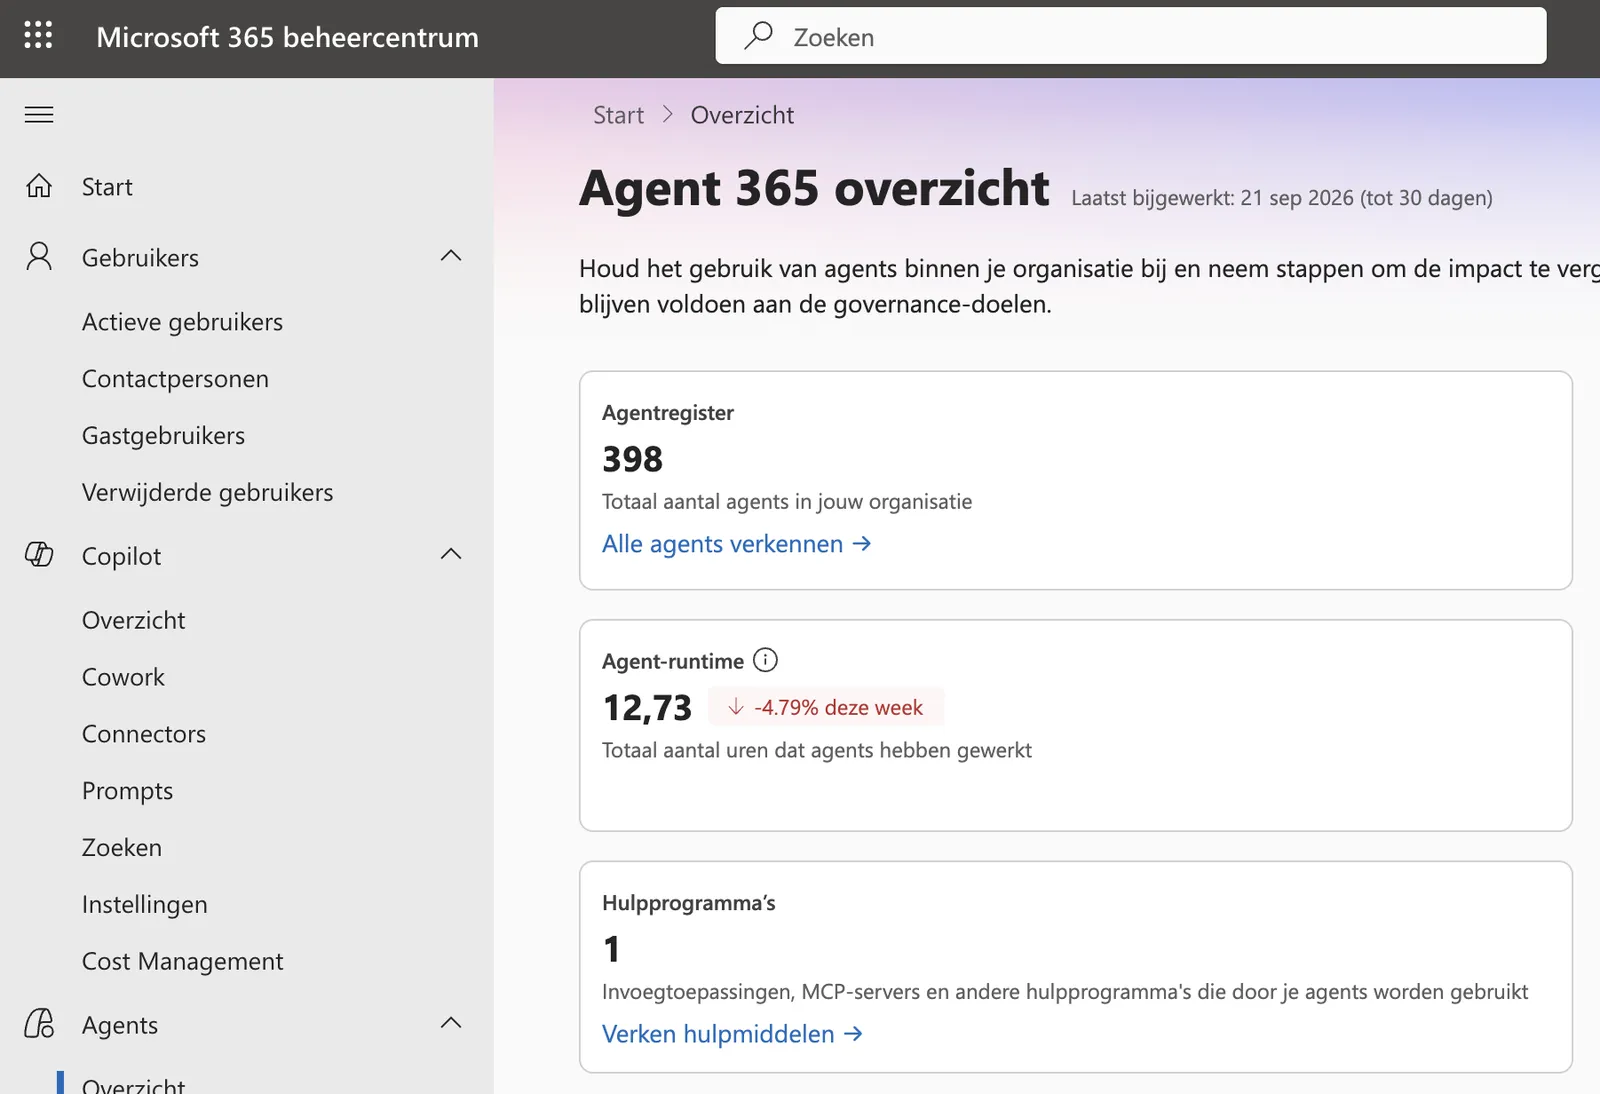Viewport: 1600px width, 1094px height.
Task: Click the Start home icon in sidebar
Action: click(39, 186)
